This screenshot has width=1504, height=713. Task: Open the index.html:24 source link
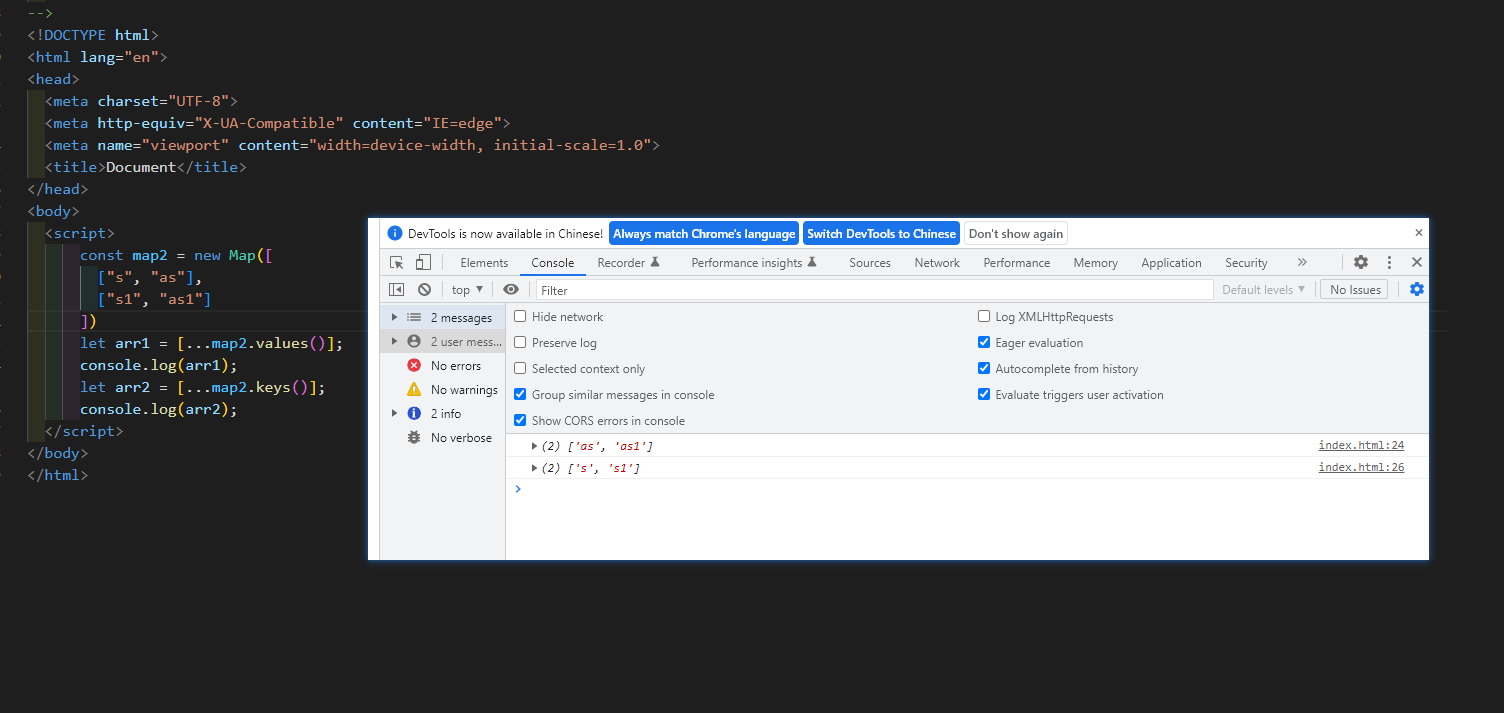pyautogui.click(x=1361, y=446)
